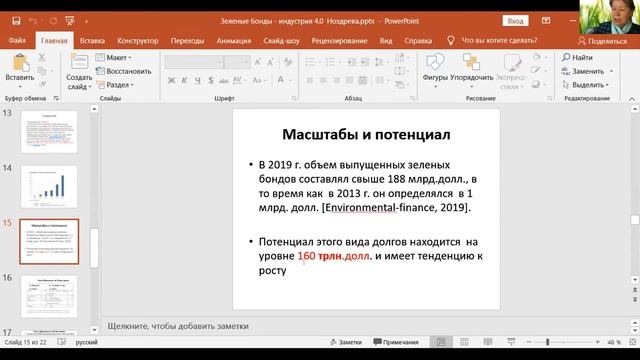Copy selection with the copy icon
Screen dimensions: 640x360
point(42,71)
